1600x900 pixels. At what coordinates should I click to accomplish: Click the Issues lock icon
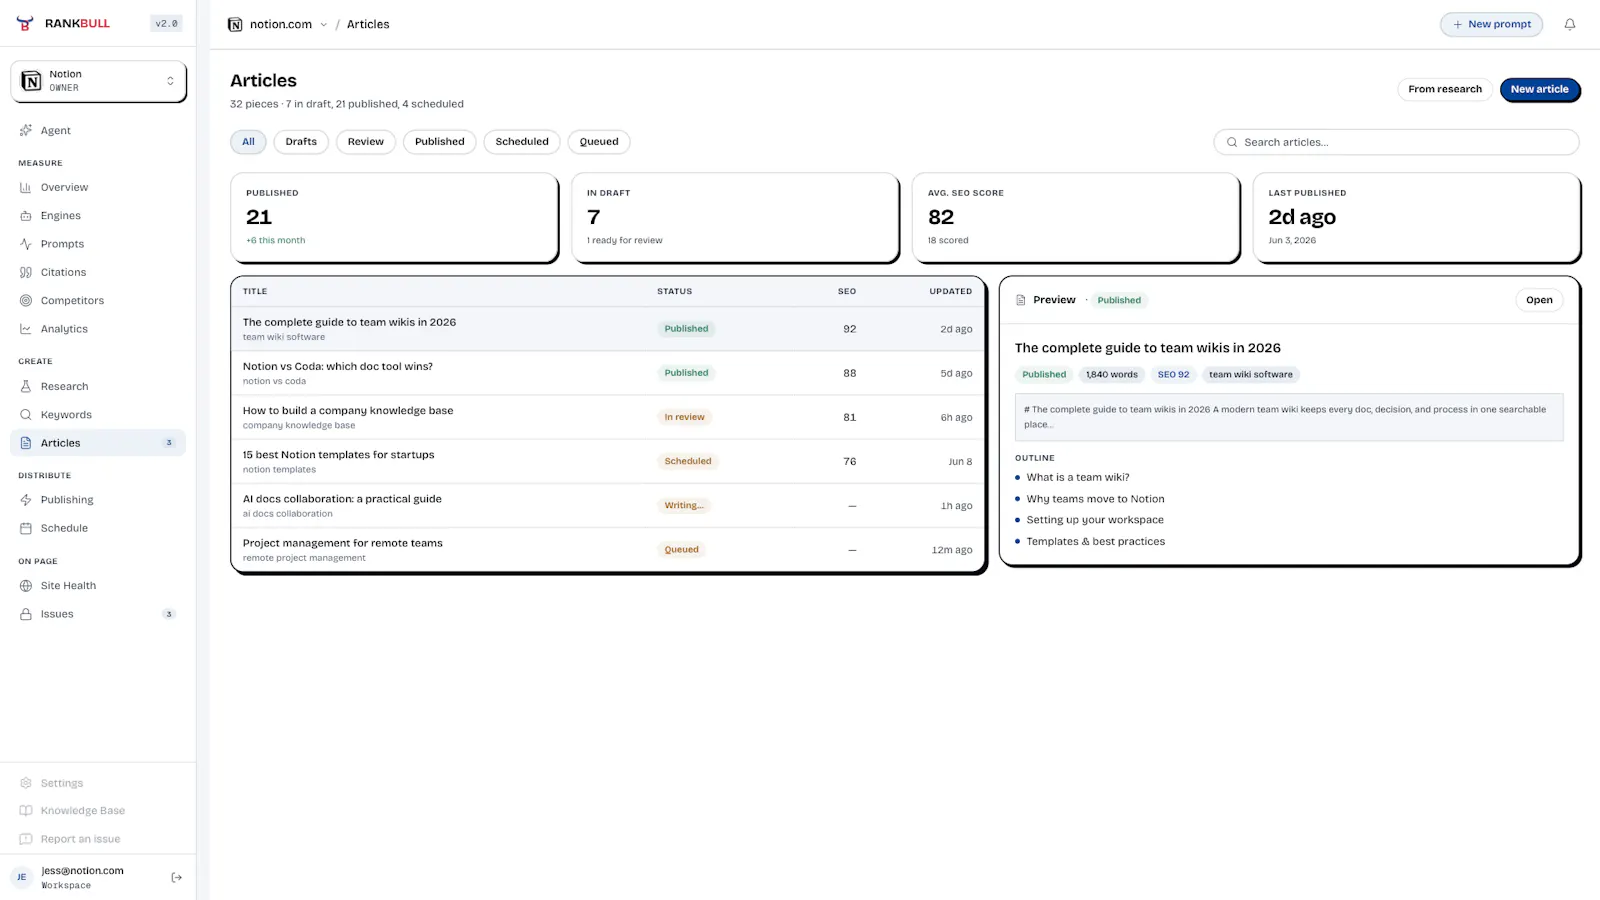pyautogui.click(x=26, y=614)
